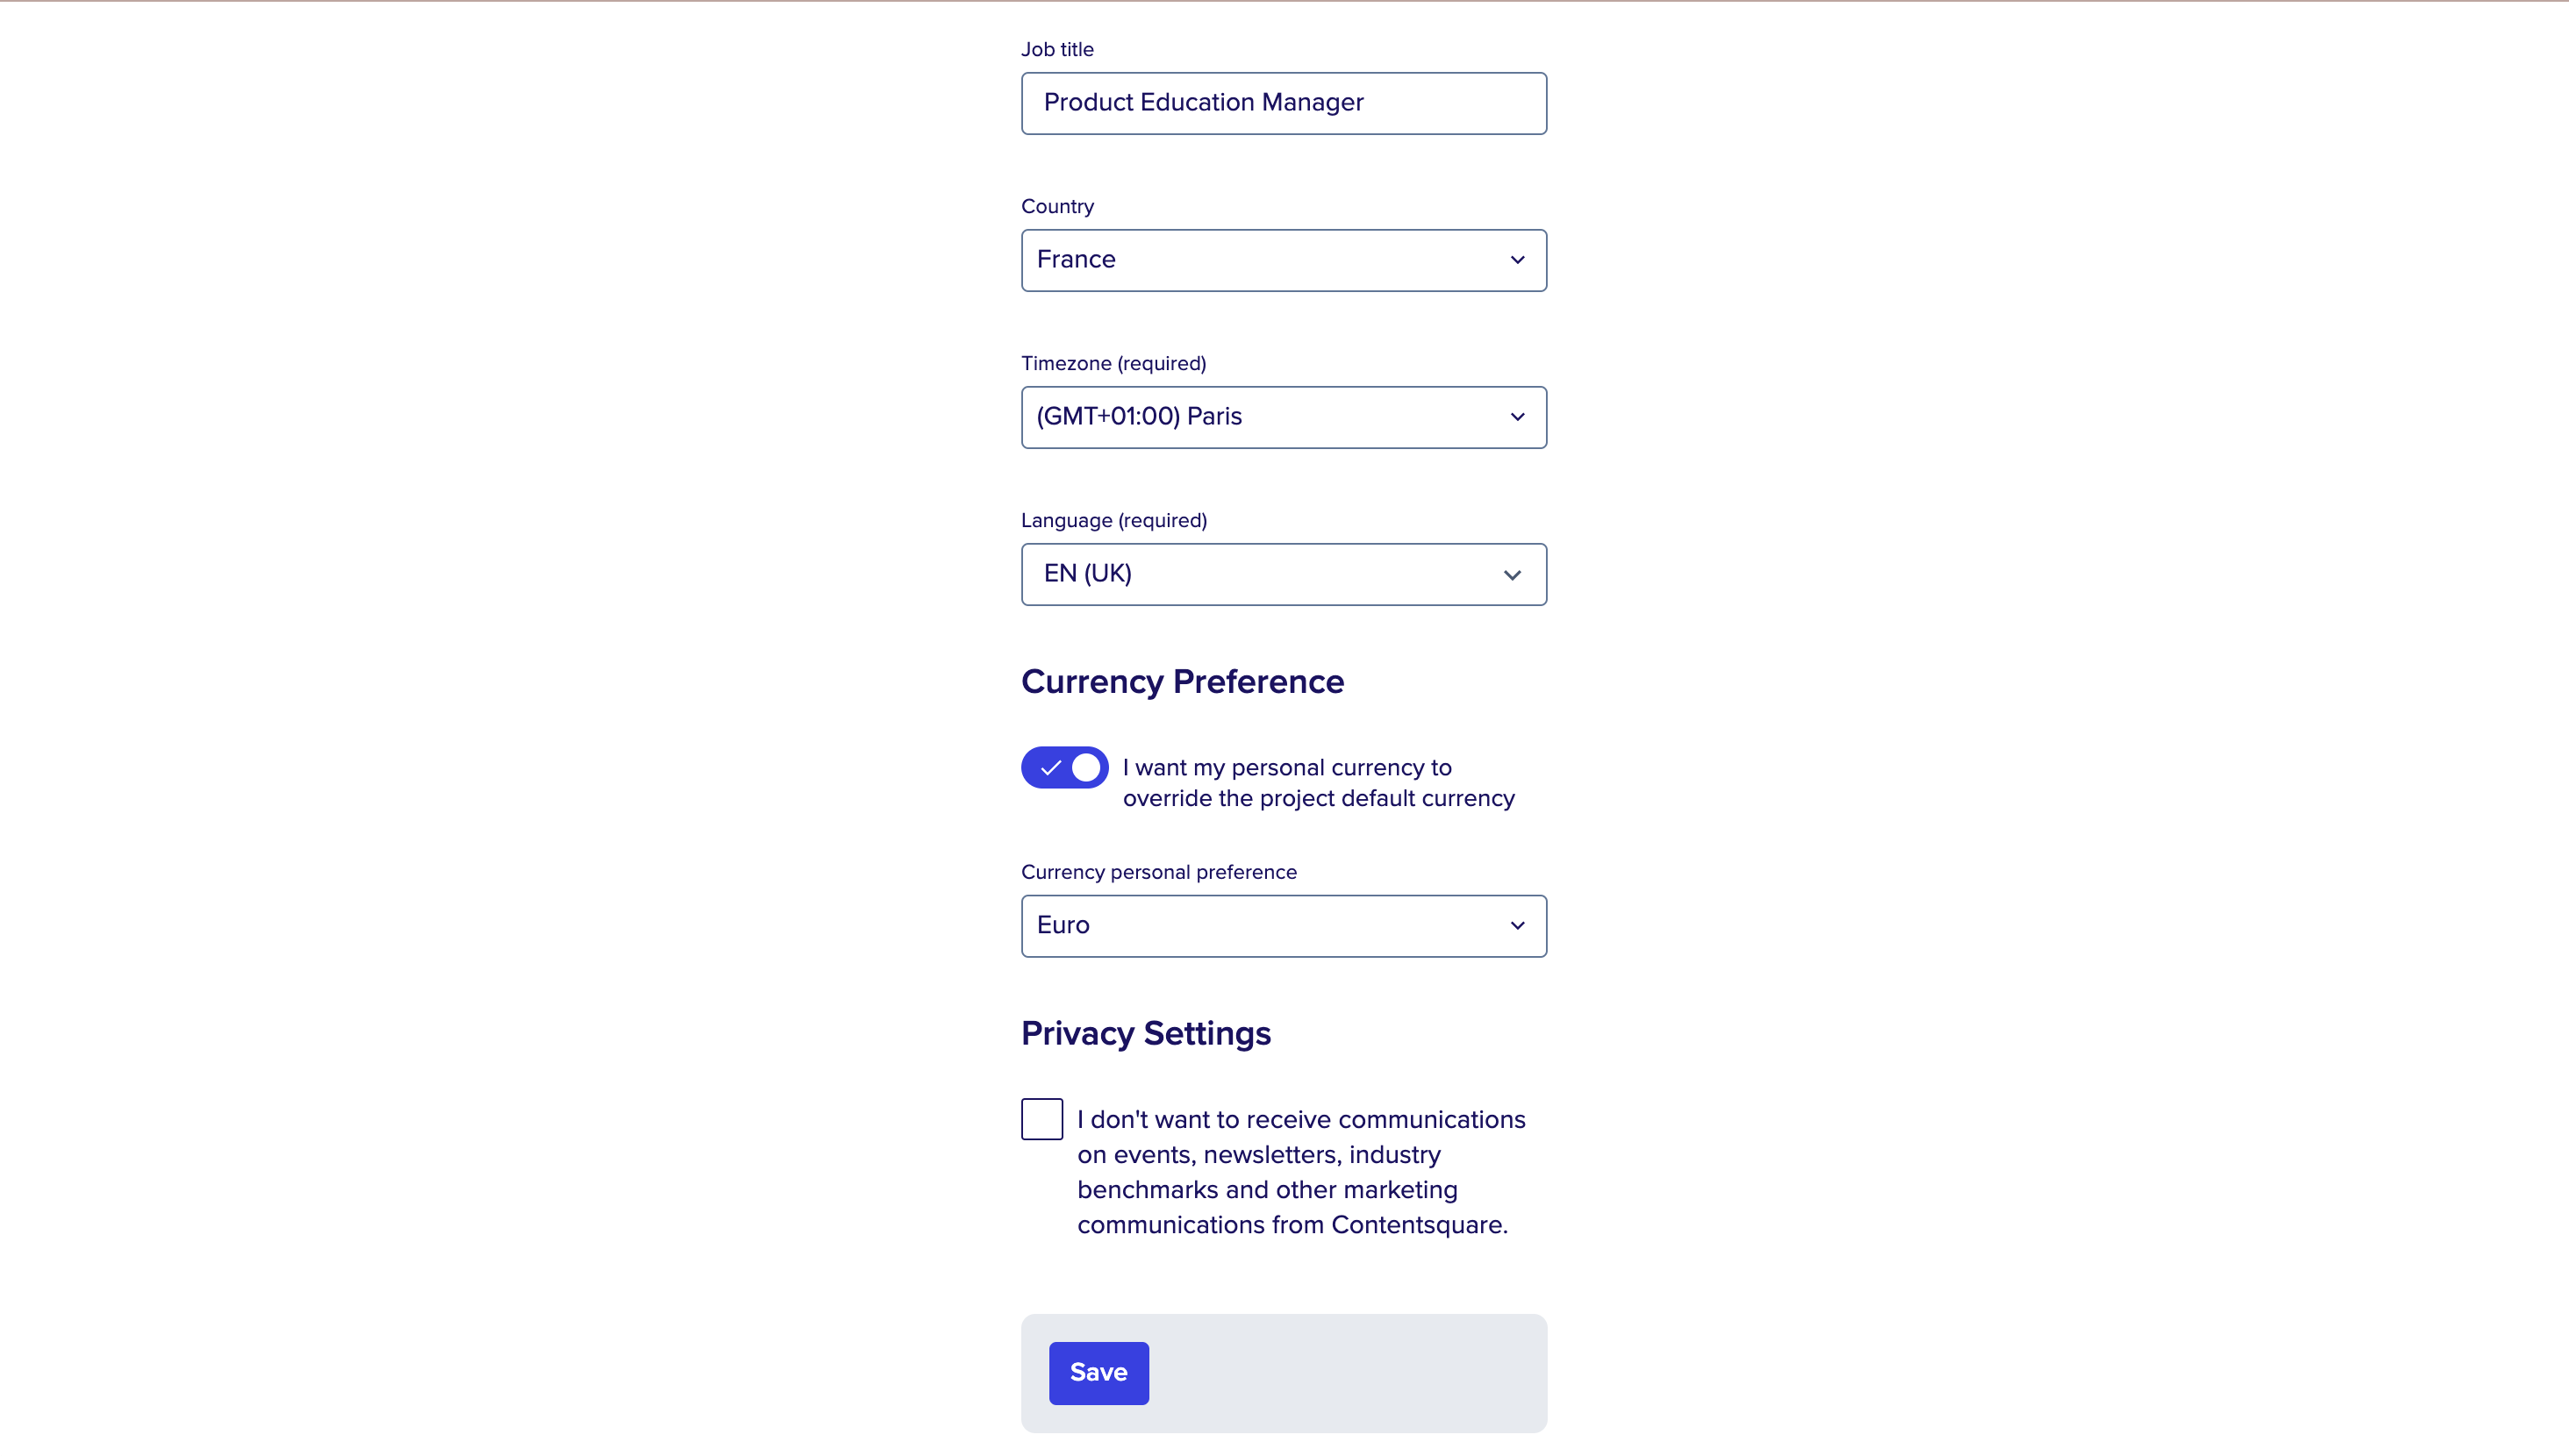Click the Save button

point(1098,1372)
